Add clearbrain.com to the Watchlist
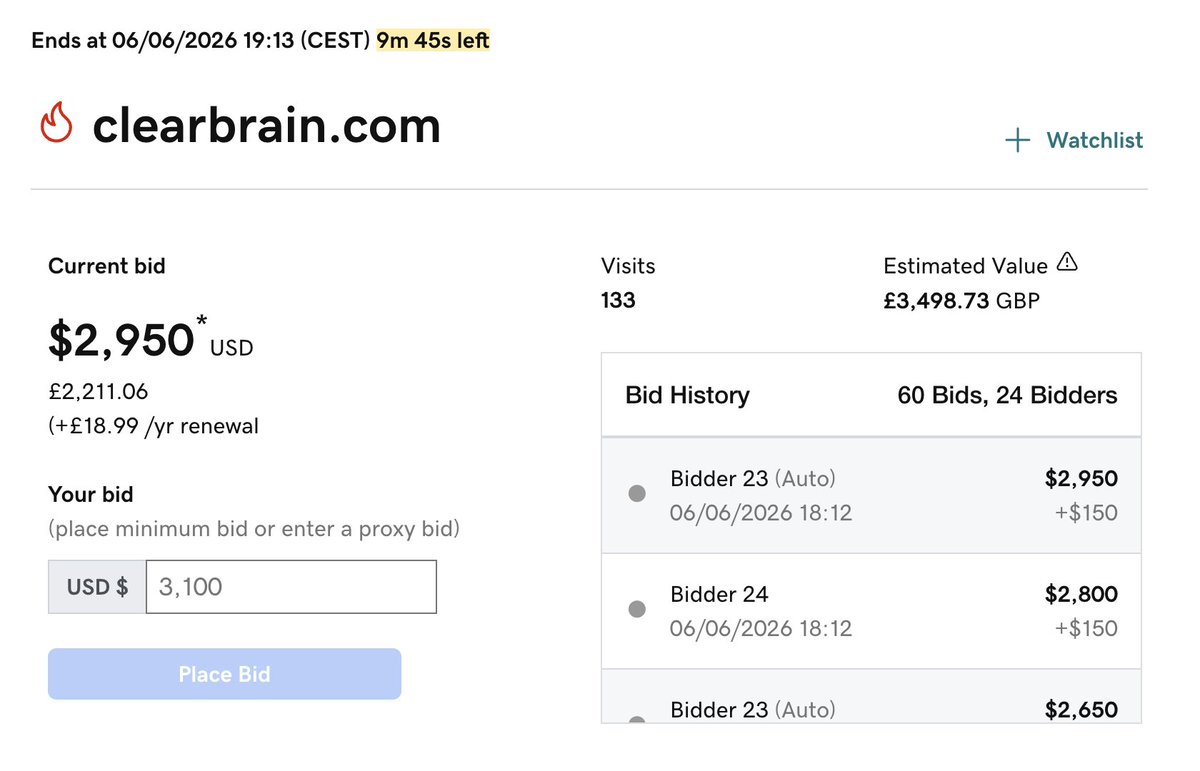 click(x=1074, y=140)
